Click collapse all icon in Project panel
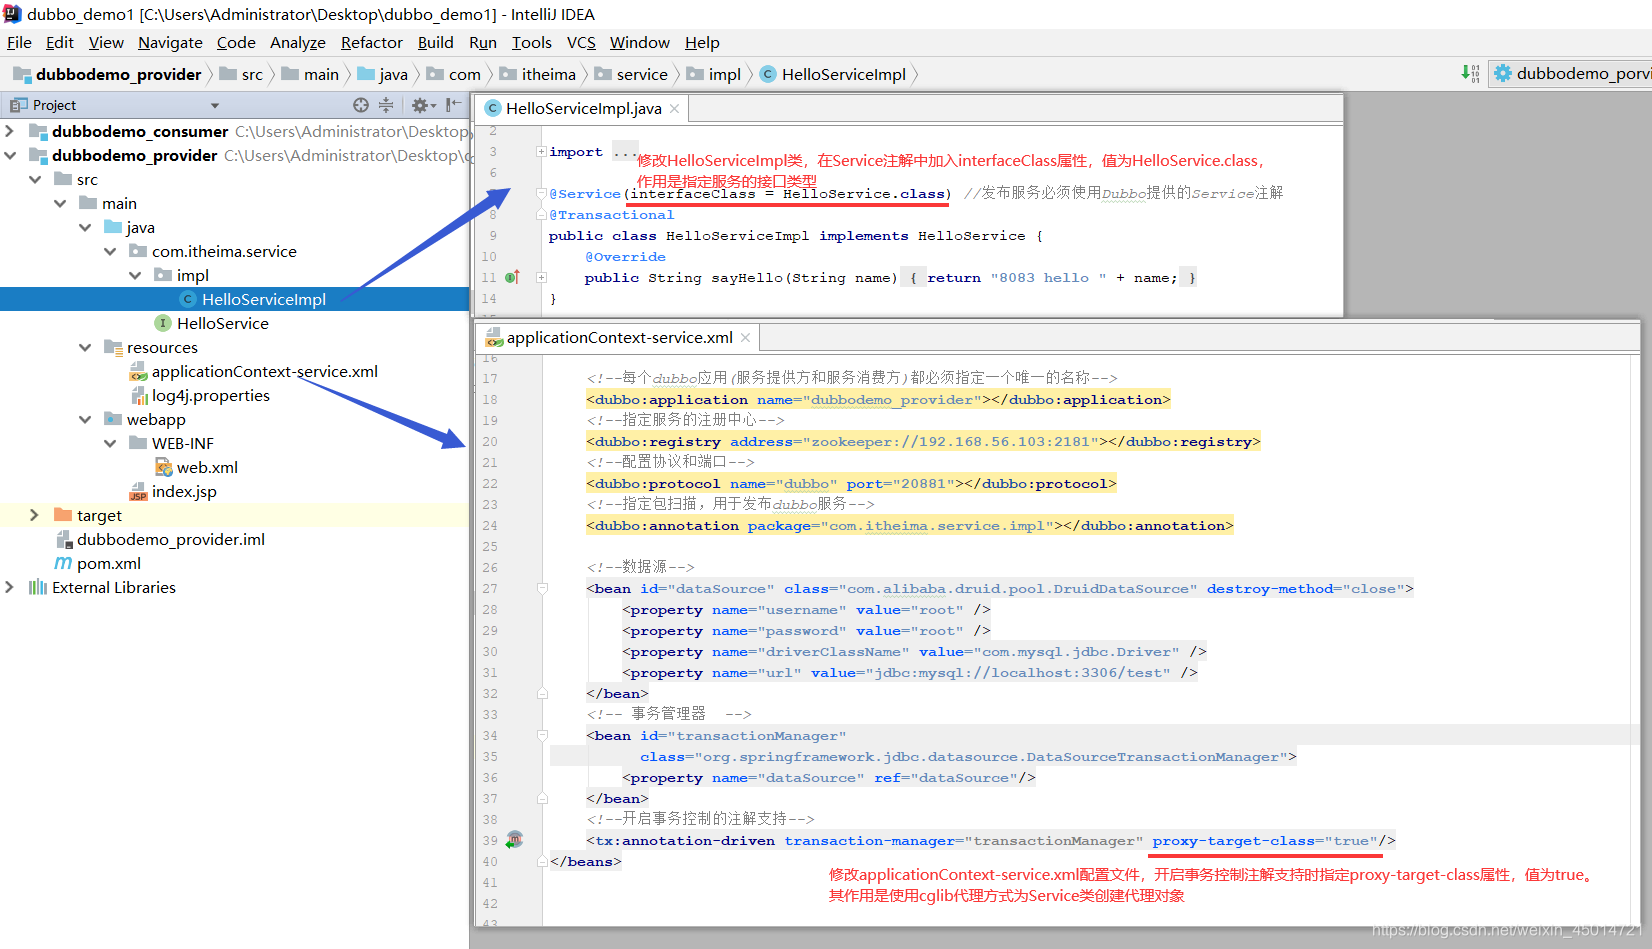The height and width of the screenshot is (949, 1652). pos(386,105)
